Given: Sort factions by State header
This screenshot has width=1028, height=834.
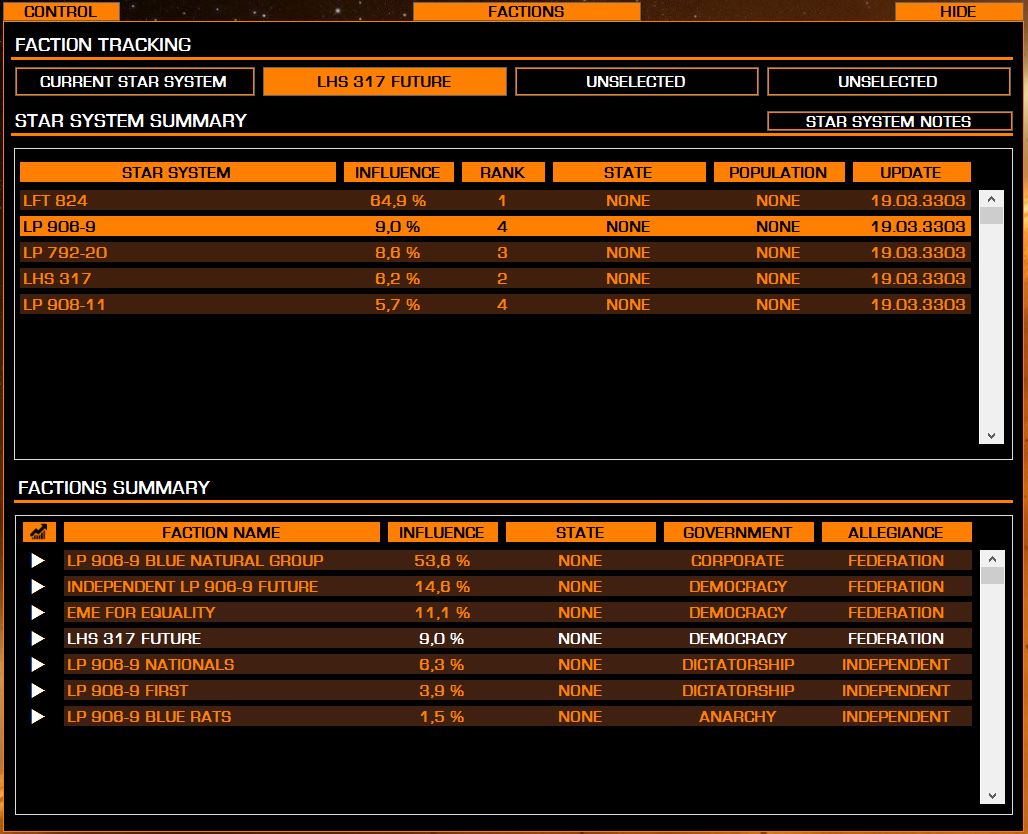Looking at the screenshot, I should [580, 532].
